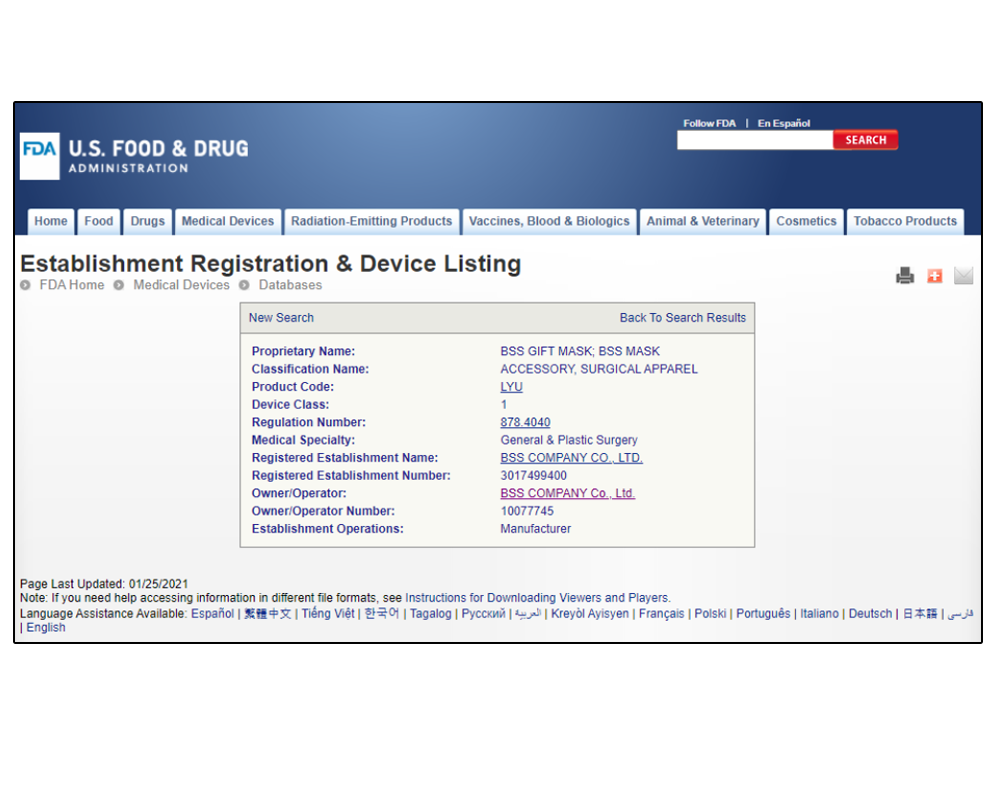
Task: Open product code LYU link
Action: point(511,387)
